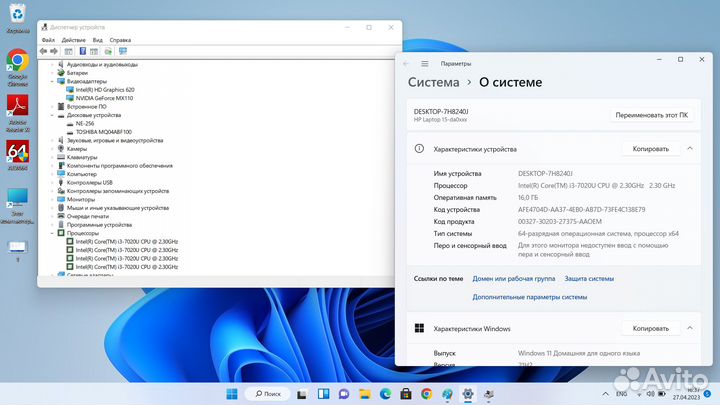This screenshot has height=405, width=720.
Task: Copy device specs with Копировать button
Action: pyautogui.click(x=650, y=149)
